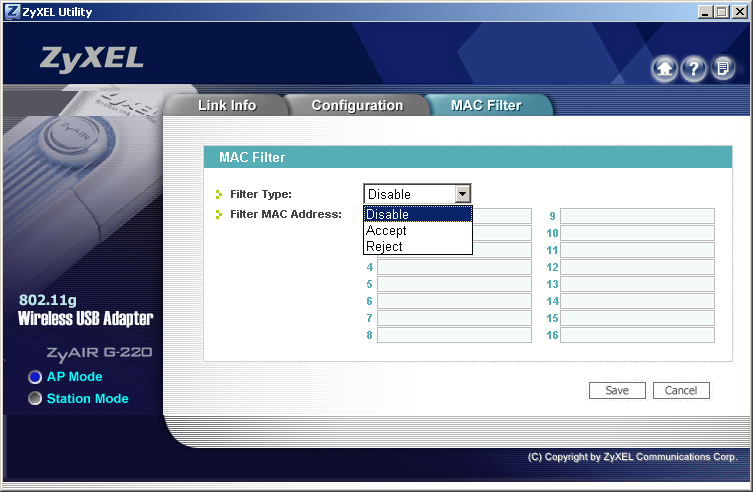Click the Filter MAC Address label

pyautogui.click(x=286, y=214)
